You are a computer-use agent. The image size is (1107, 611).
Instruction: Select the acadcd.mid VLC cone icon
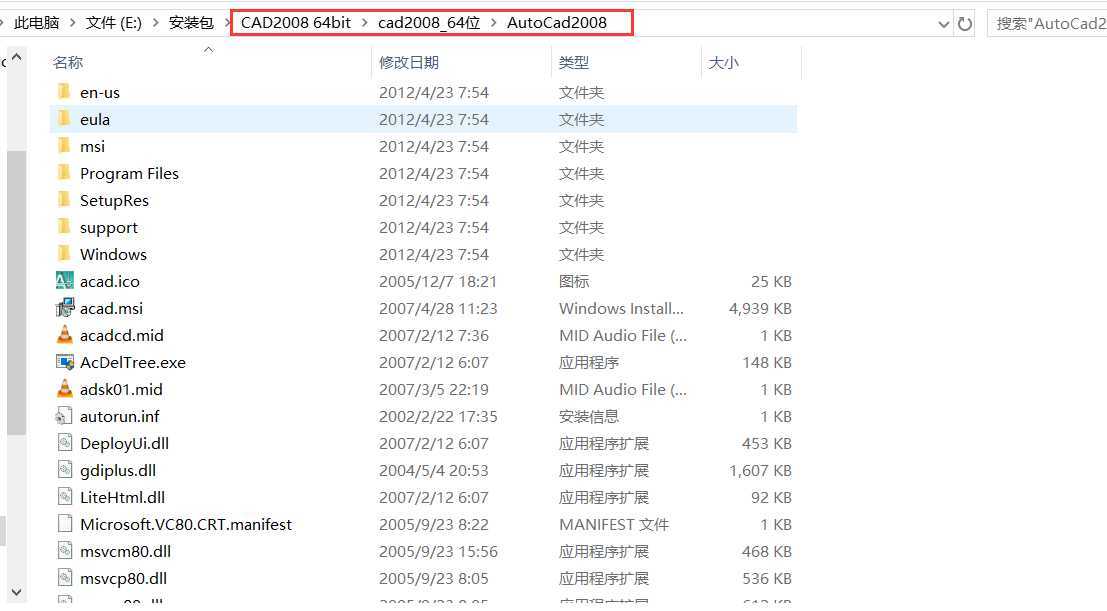[x=64, y=335]
